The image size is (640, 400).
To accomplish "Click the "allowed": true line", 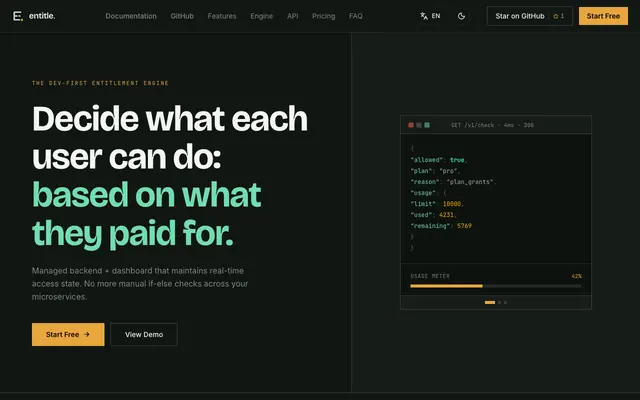I will (x=439, y=160).
